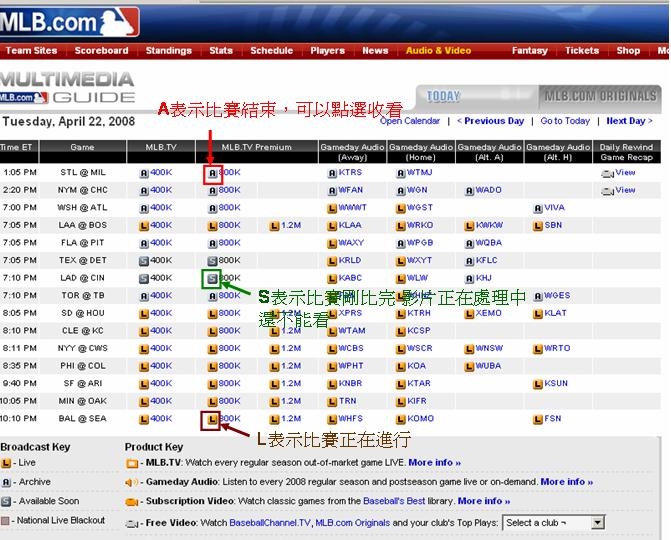The width and height of the screenshot is (671, 540).
Task: Open BaseballChannel.TV link
Action: tap(270, 523)
